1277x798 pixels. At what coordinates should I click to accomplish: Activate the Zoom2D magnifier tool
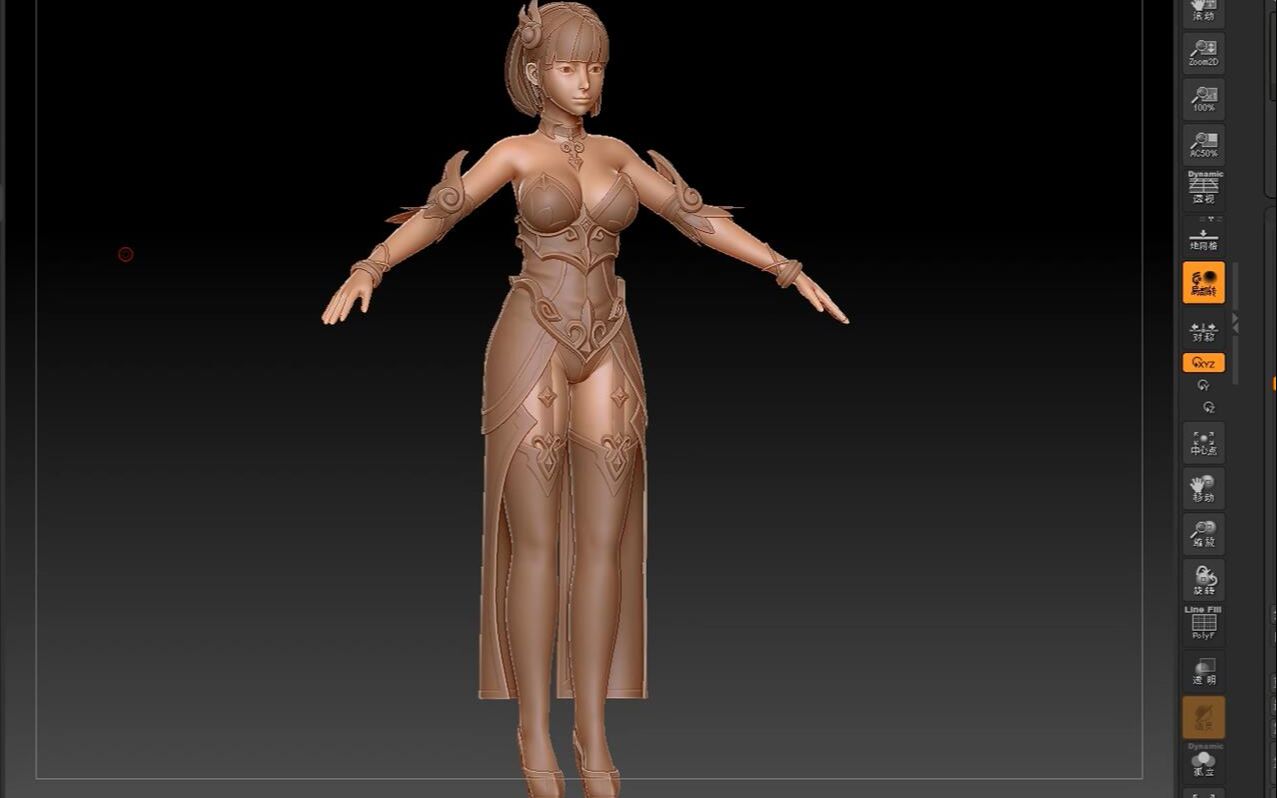(x=1203, y=52)
